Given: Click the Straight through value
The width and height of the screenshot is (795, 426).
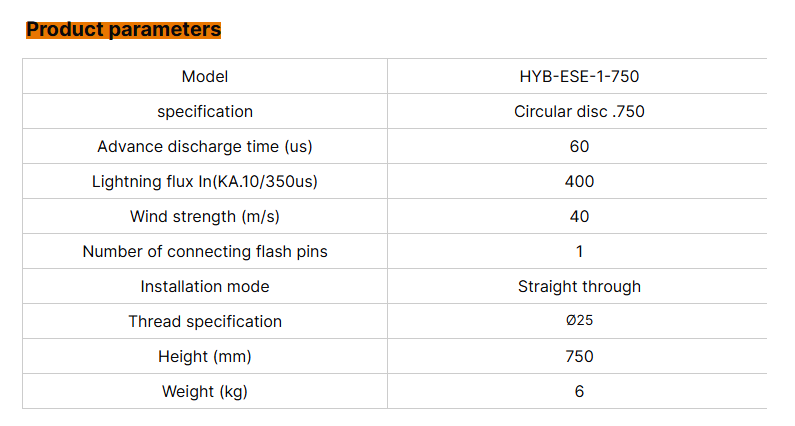Looking at the screenshot, I should 579,287.
